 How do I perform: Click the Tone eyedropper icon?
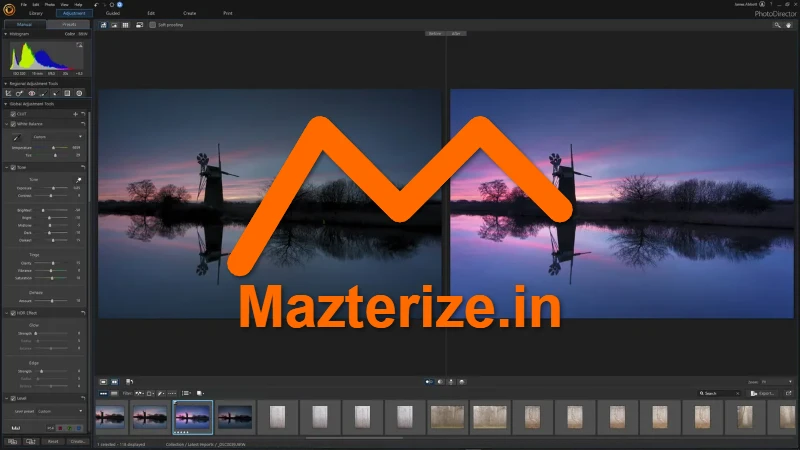[x=79, y=180]
